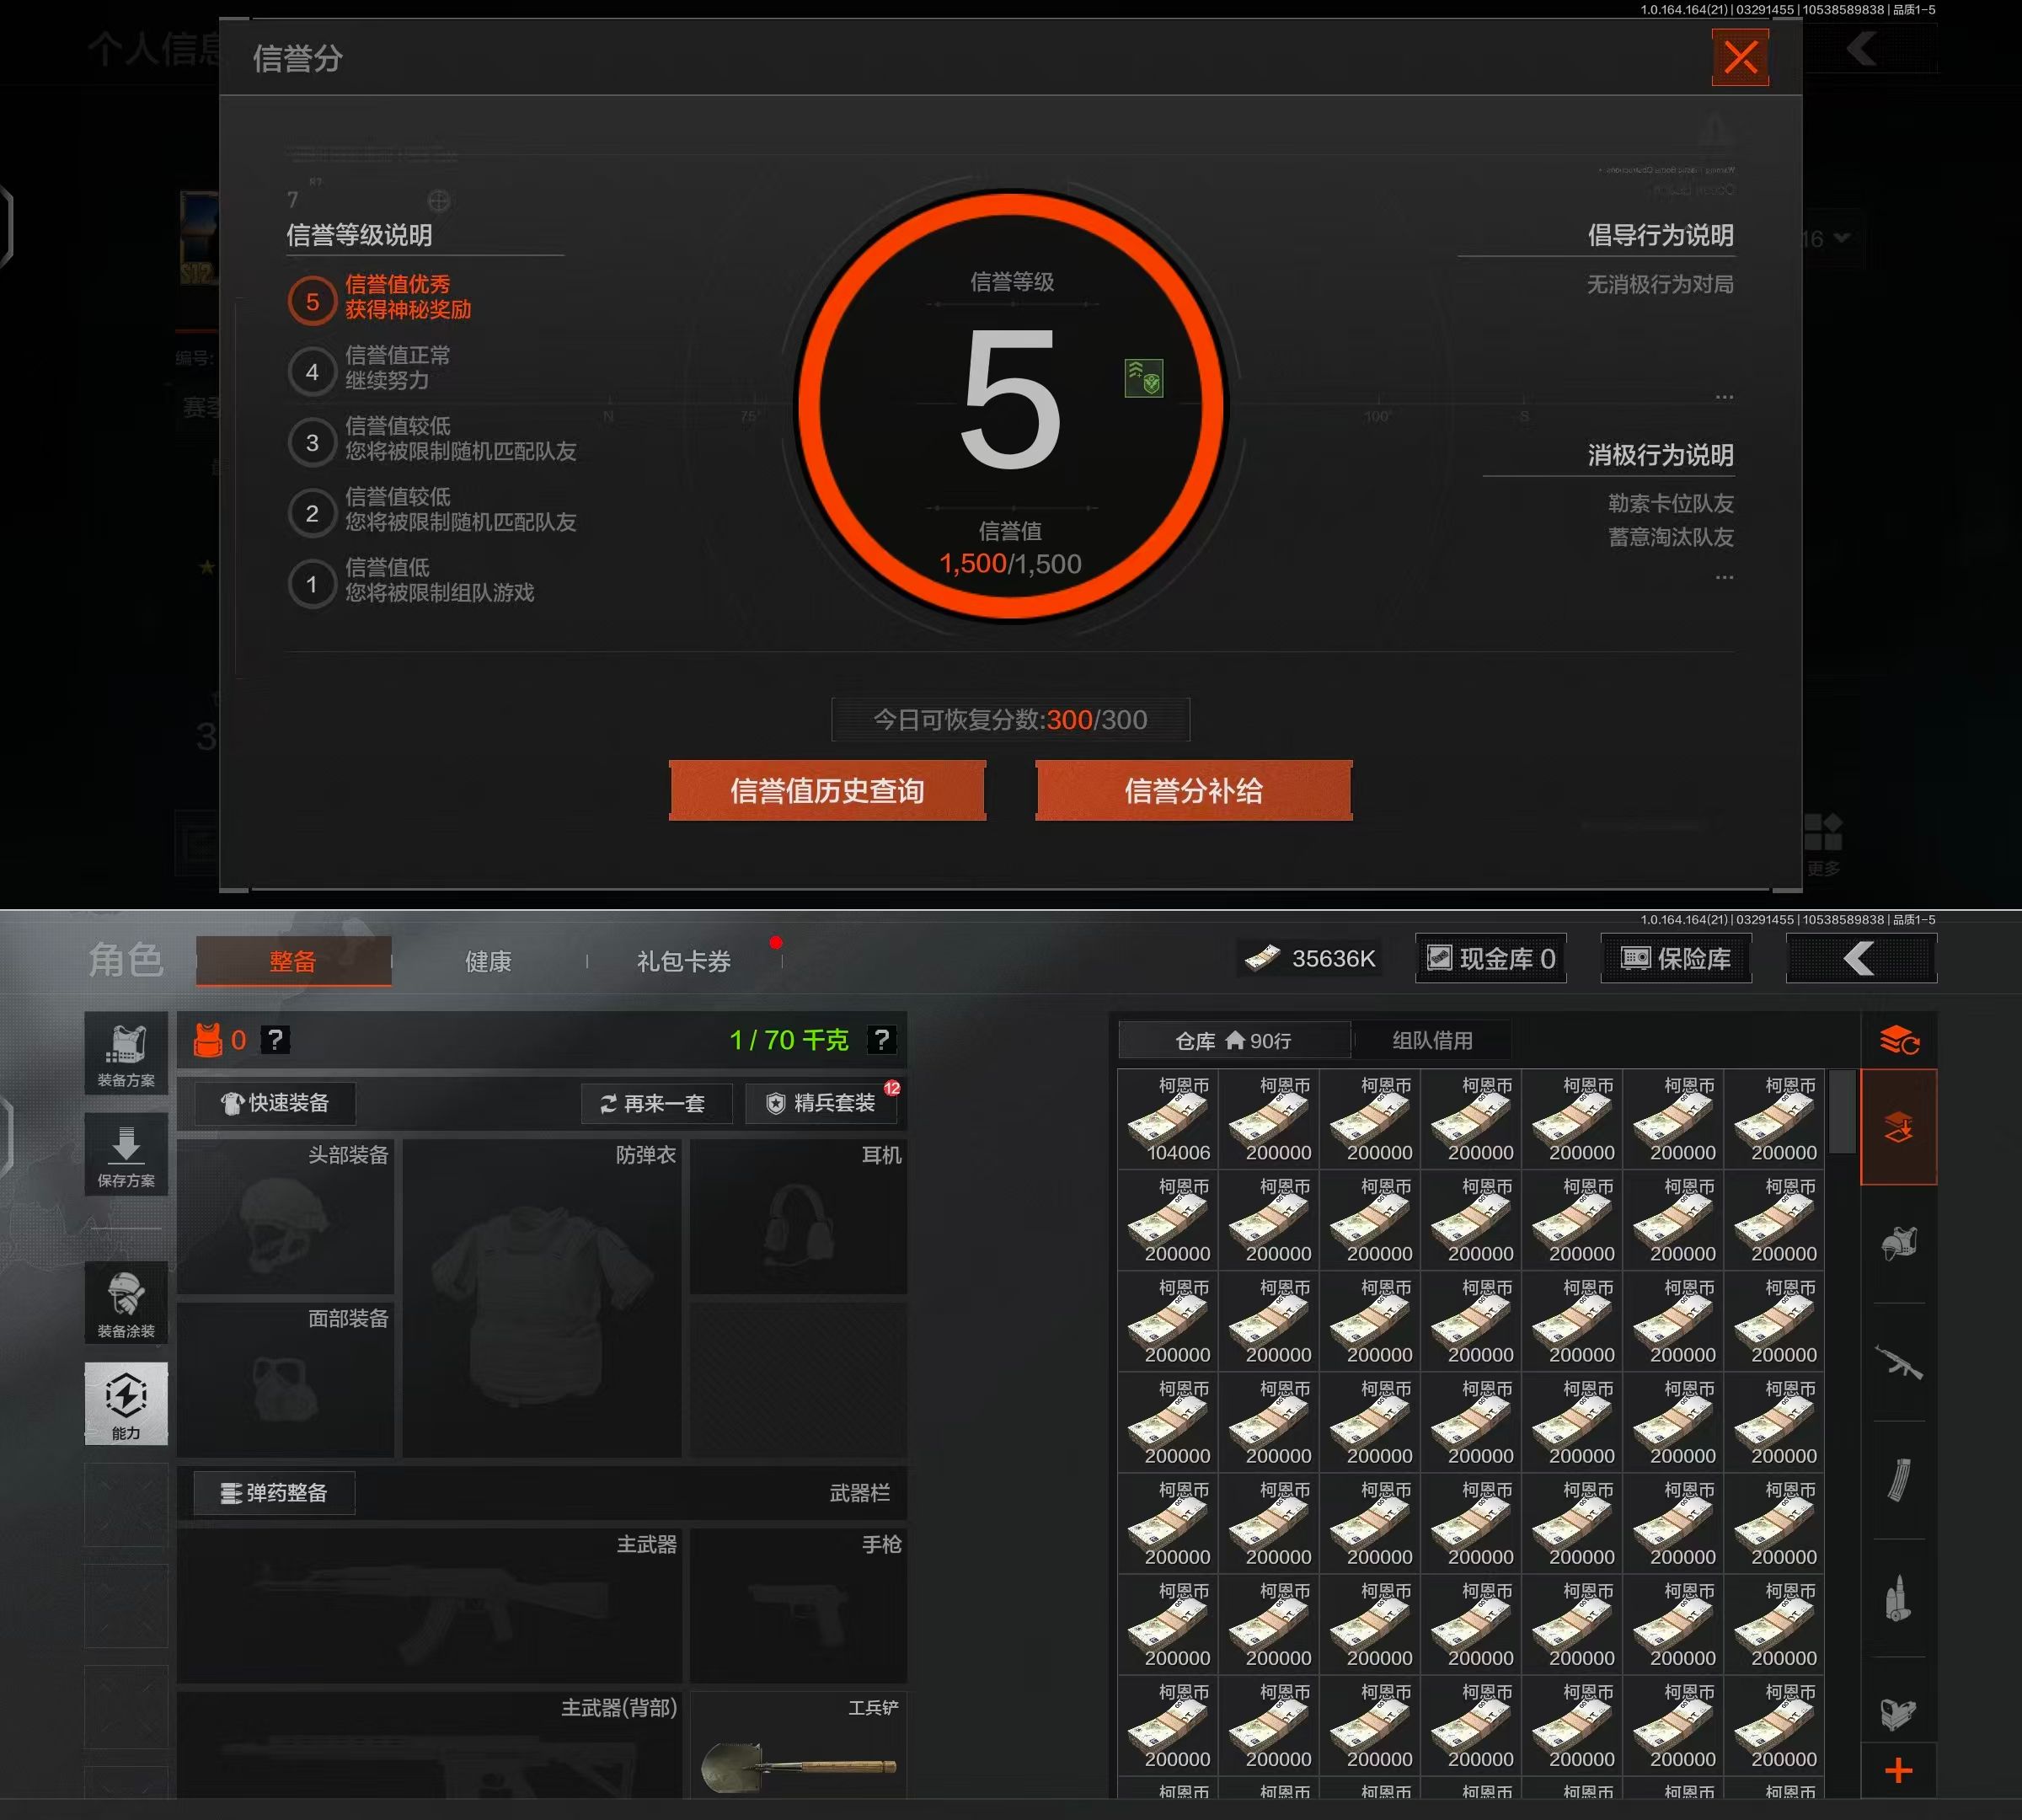Click the 保存方案 save plan icon
Image resolution: width=2022 pixels, height=1820 pixels.
pos(126,1155)
